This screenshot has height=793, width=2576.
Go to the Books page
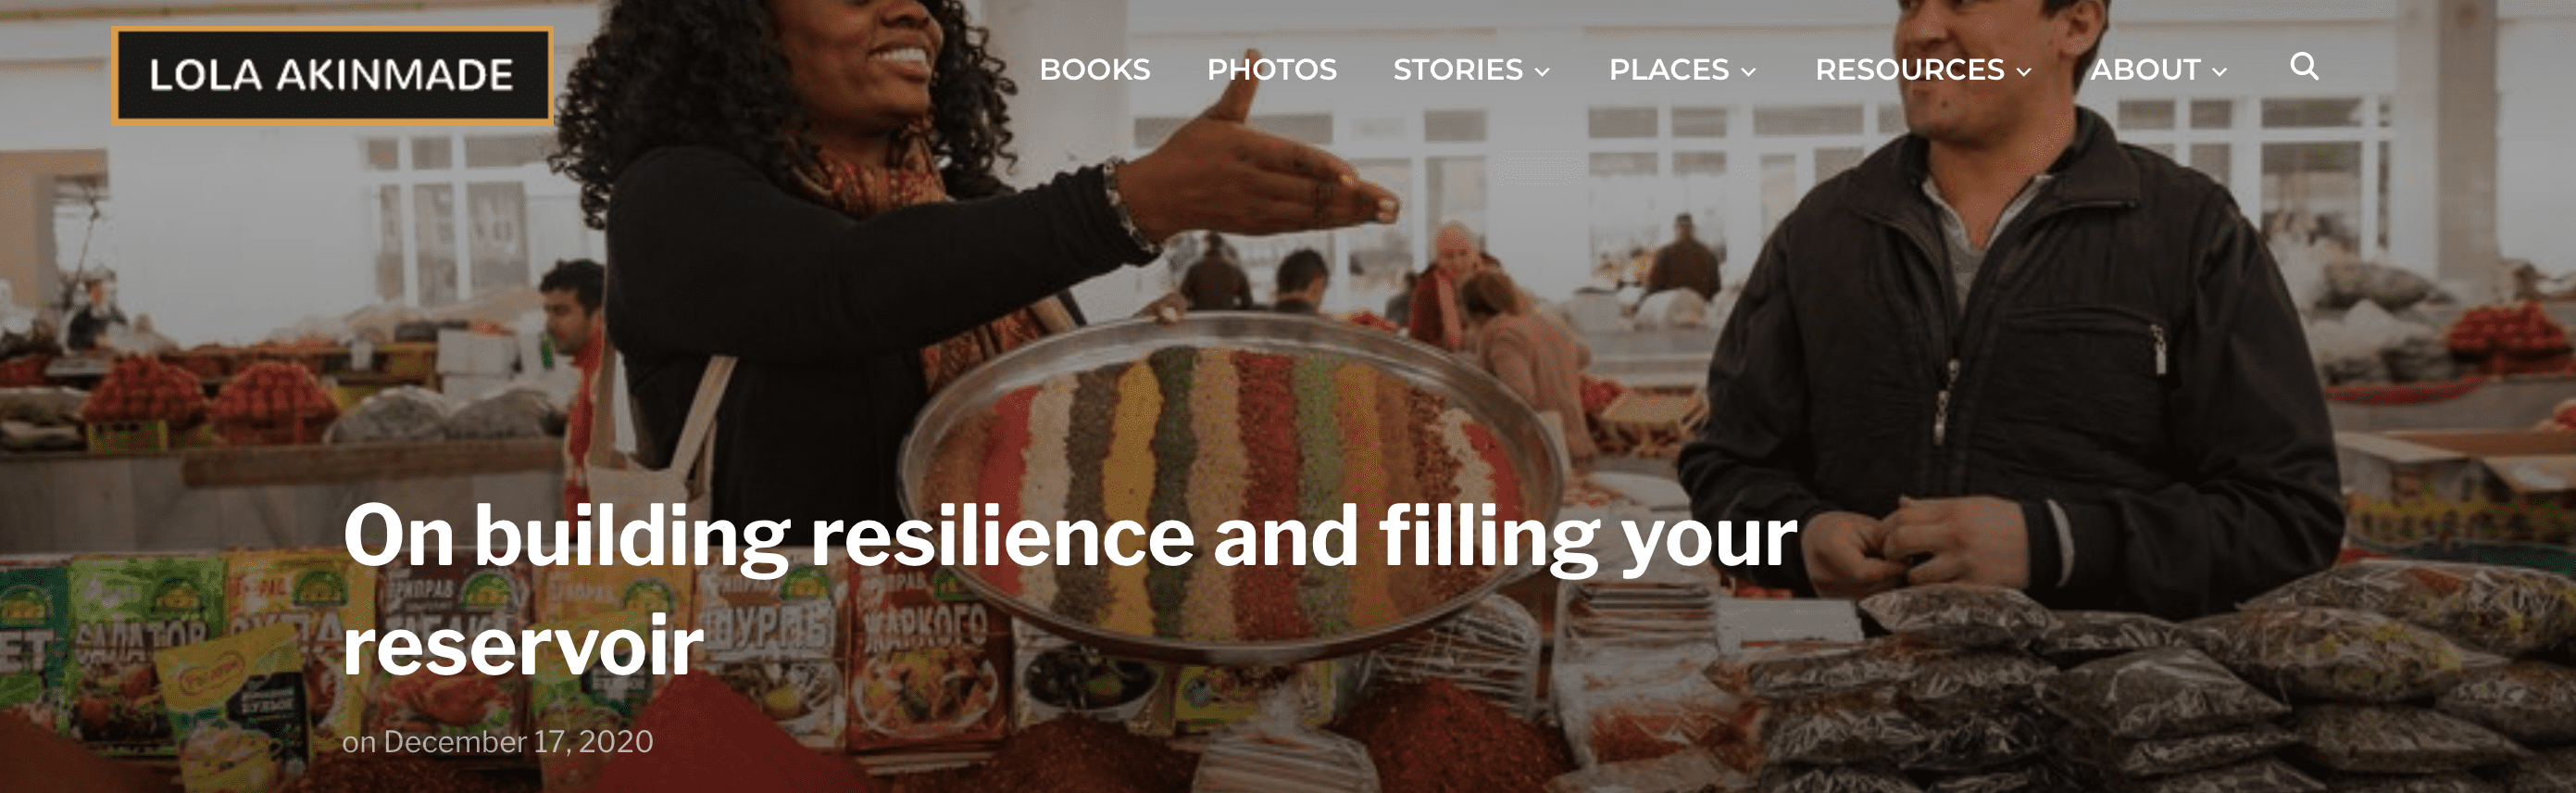[1095, 69]
